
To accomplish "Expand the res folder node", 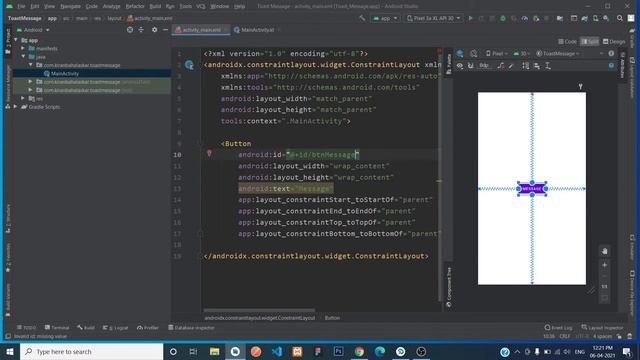I will click(x=23, y=98).
